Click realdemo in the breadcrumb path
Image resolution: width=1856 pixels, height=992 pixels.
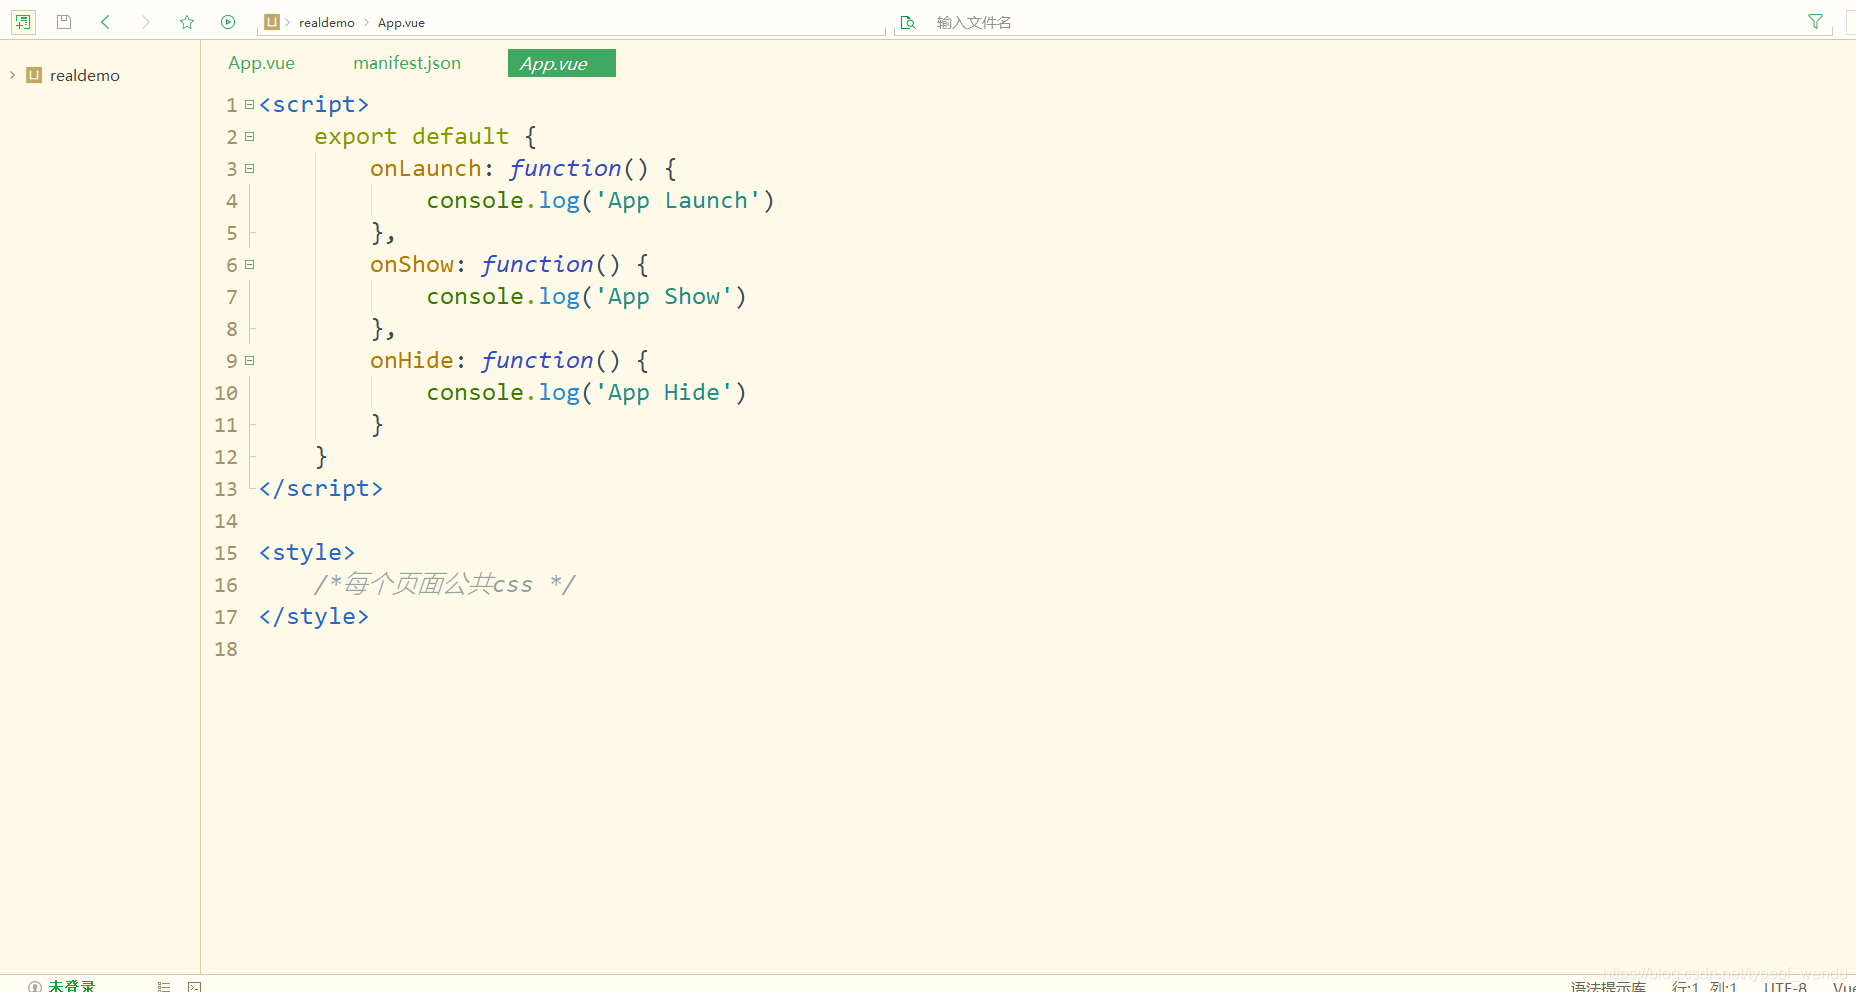(326, 22)
